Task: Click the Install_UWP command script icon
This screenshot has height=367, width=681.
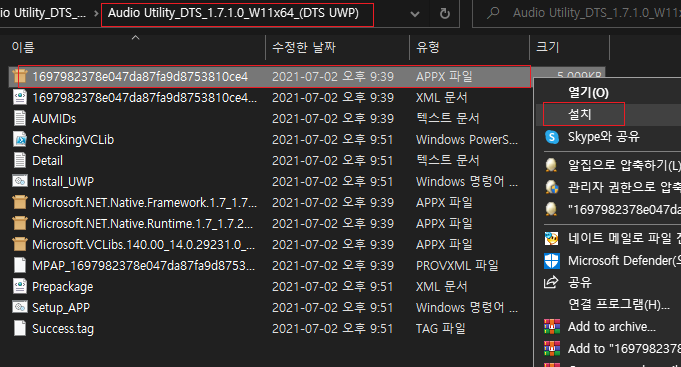Action: [x=20, y=181]
